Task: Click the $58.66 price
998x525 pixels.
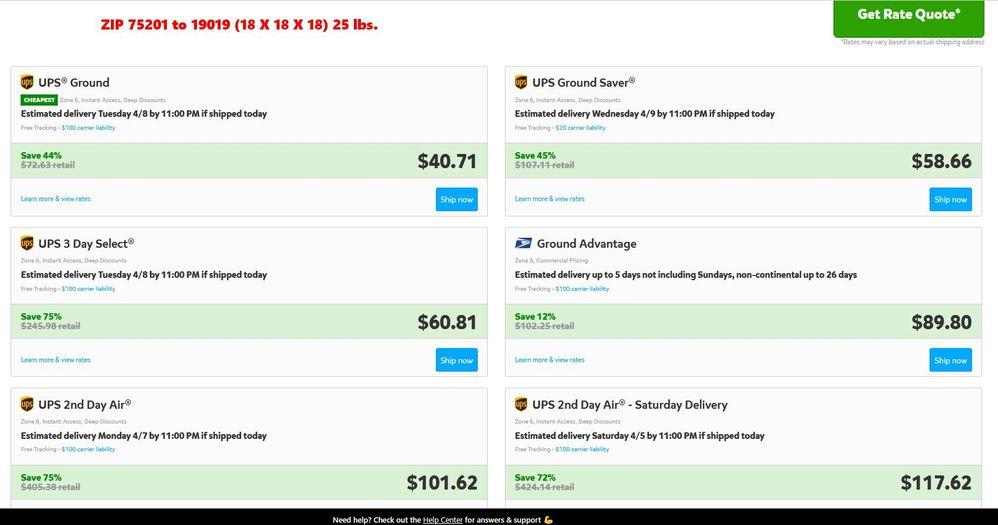Action: [941, 161]
